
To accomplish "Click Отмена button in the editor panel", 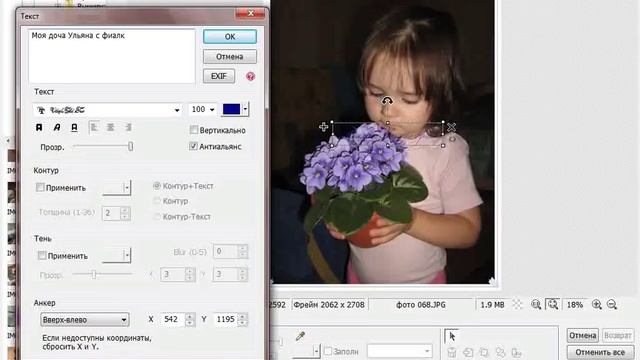I will (582, 336).
